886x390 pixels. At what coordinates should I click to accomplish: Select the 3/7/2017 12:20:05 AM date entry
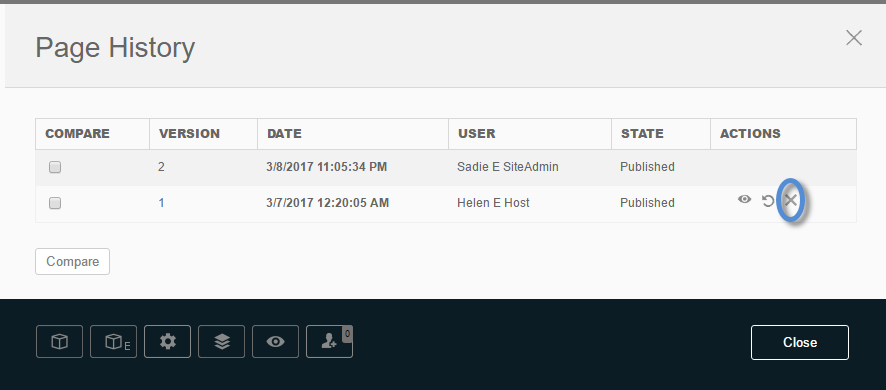pos(327,203)
